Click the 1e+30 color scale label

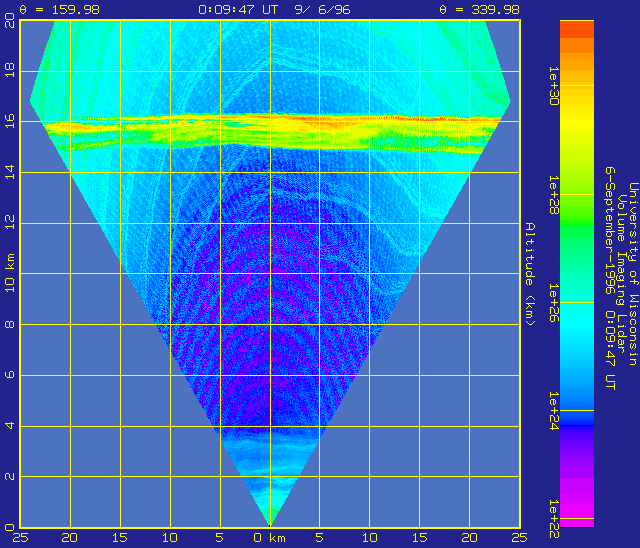(553, 86)
